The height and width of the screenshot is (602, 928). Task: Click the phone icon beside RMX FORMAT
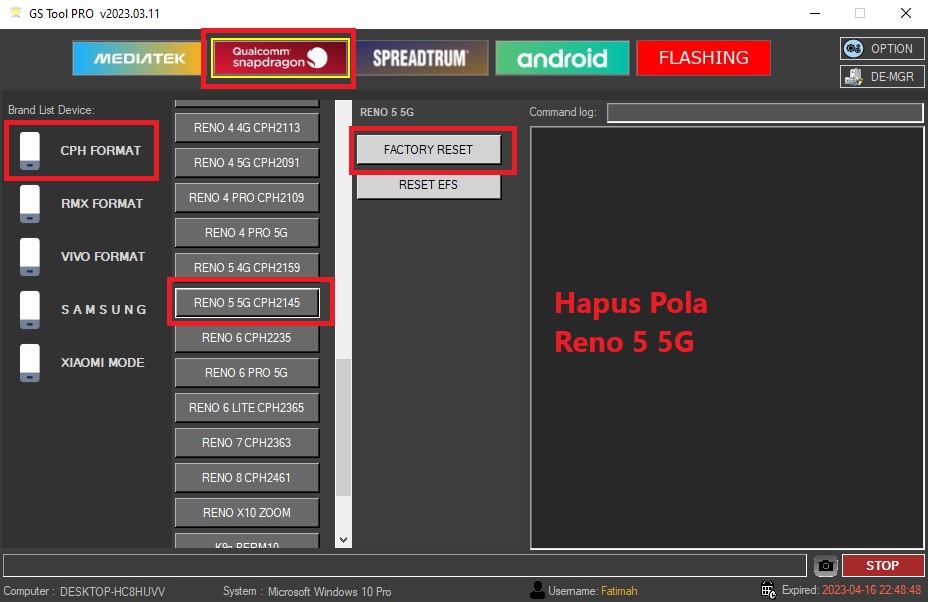[30, 204]
